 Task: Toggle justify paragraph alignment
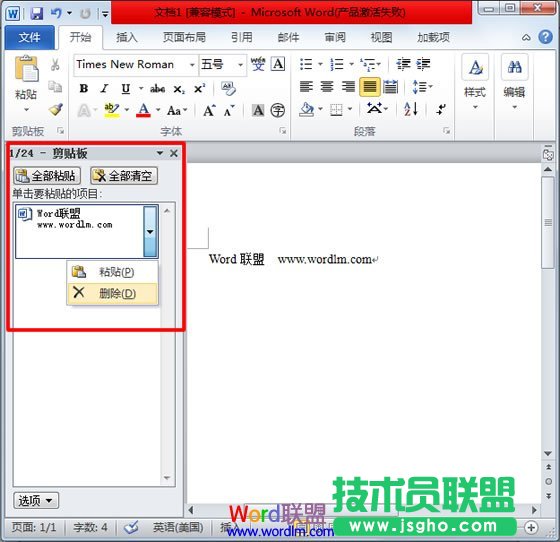[370, 87]
